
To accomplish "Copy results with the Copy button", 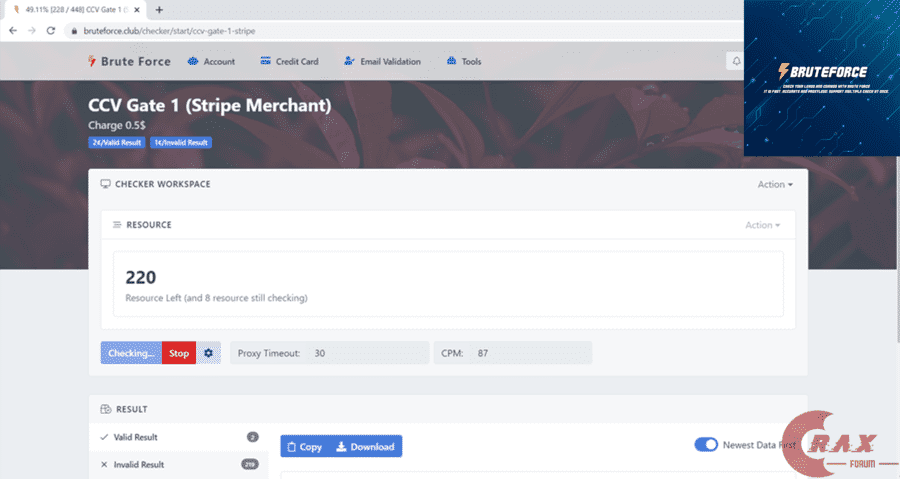I will click(x=305, y=446).
